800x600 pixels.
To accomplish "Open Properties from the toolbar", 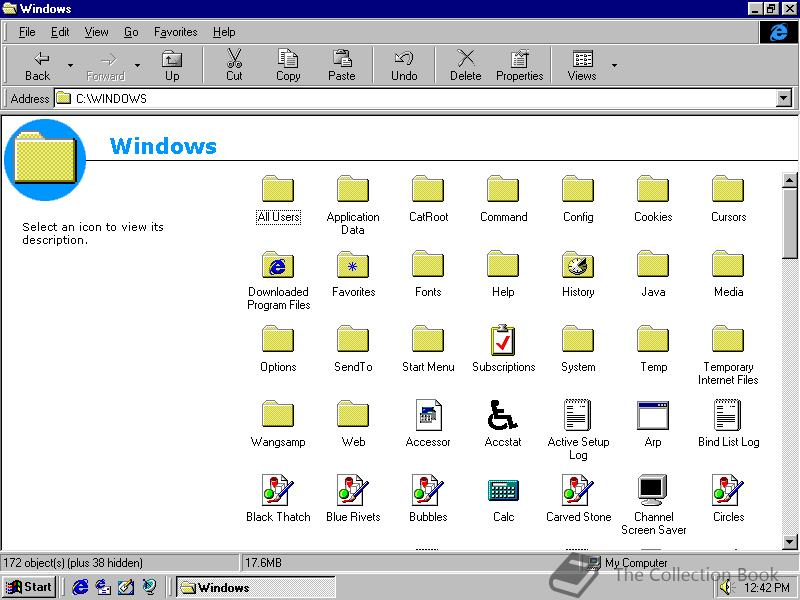I will tap(519, 66).
